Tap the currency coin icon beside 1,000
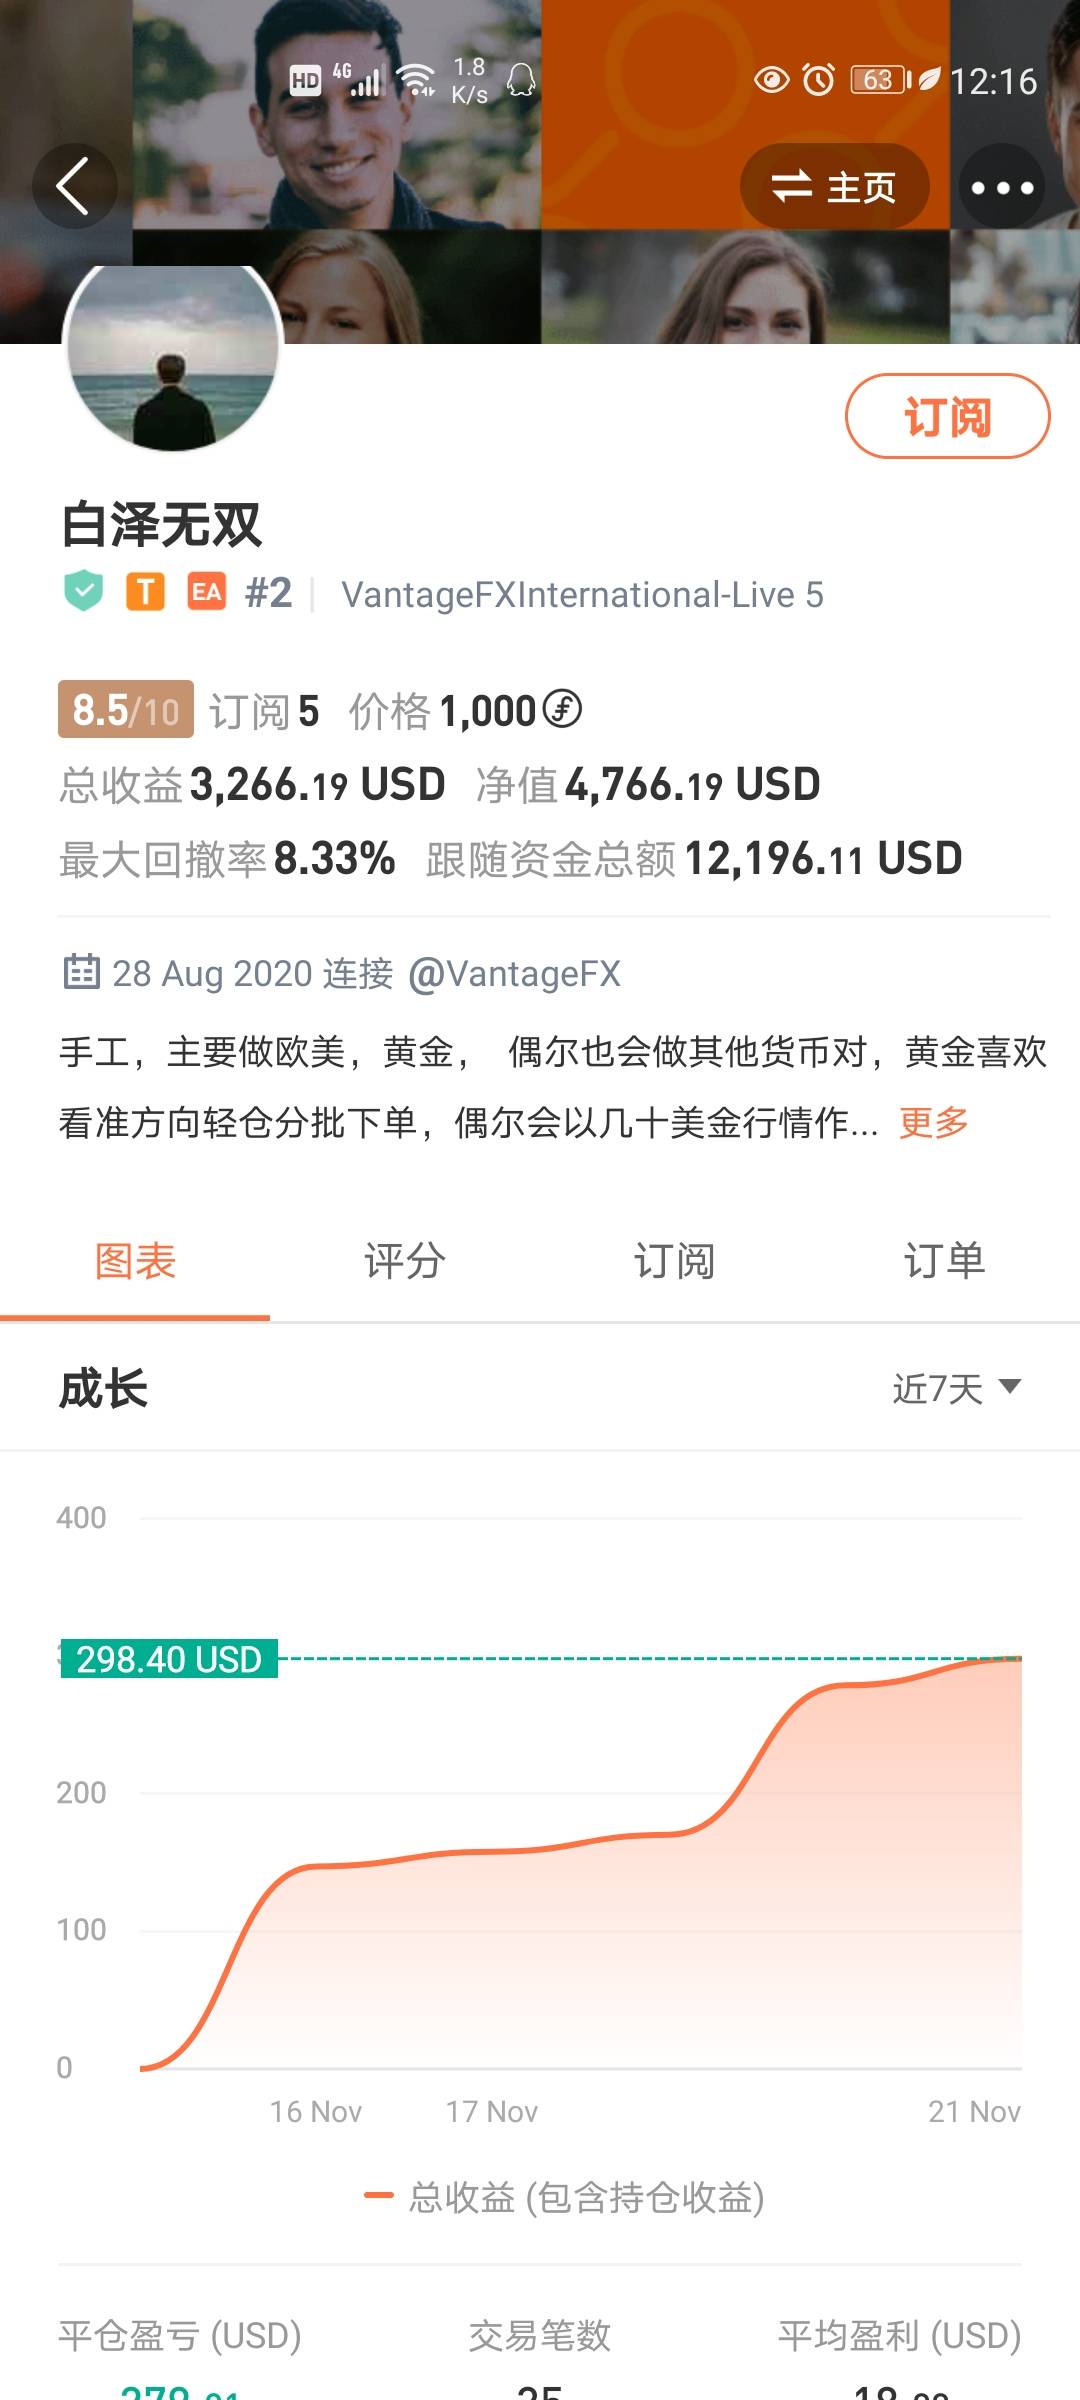1080x2400 pixels. (x=562, y=710)
